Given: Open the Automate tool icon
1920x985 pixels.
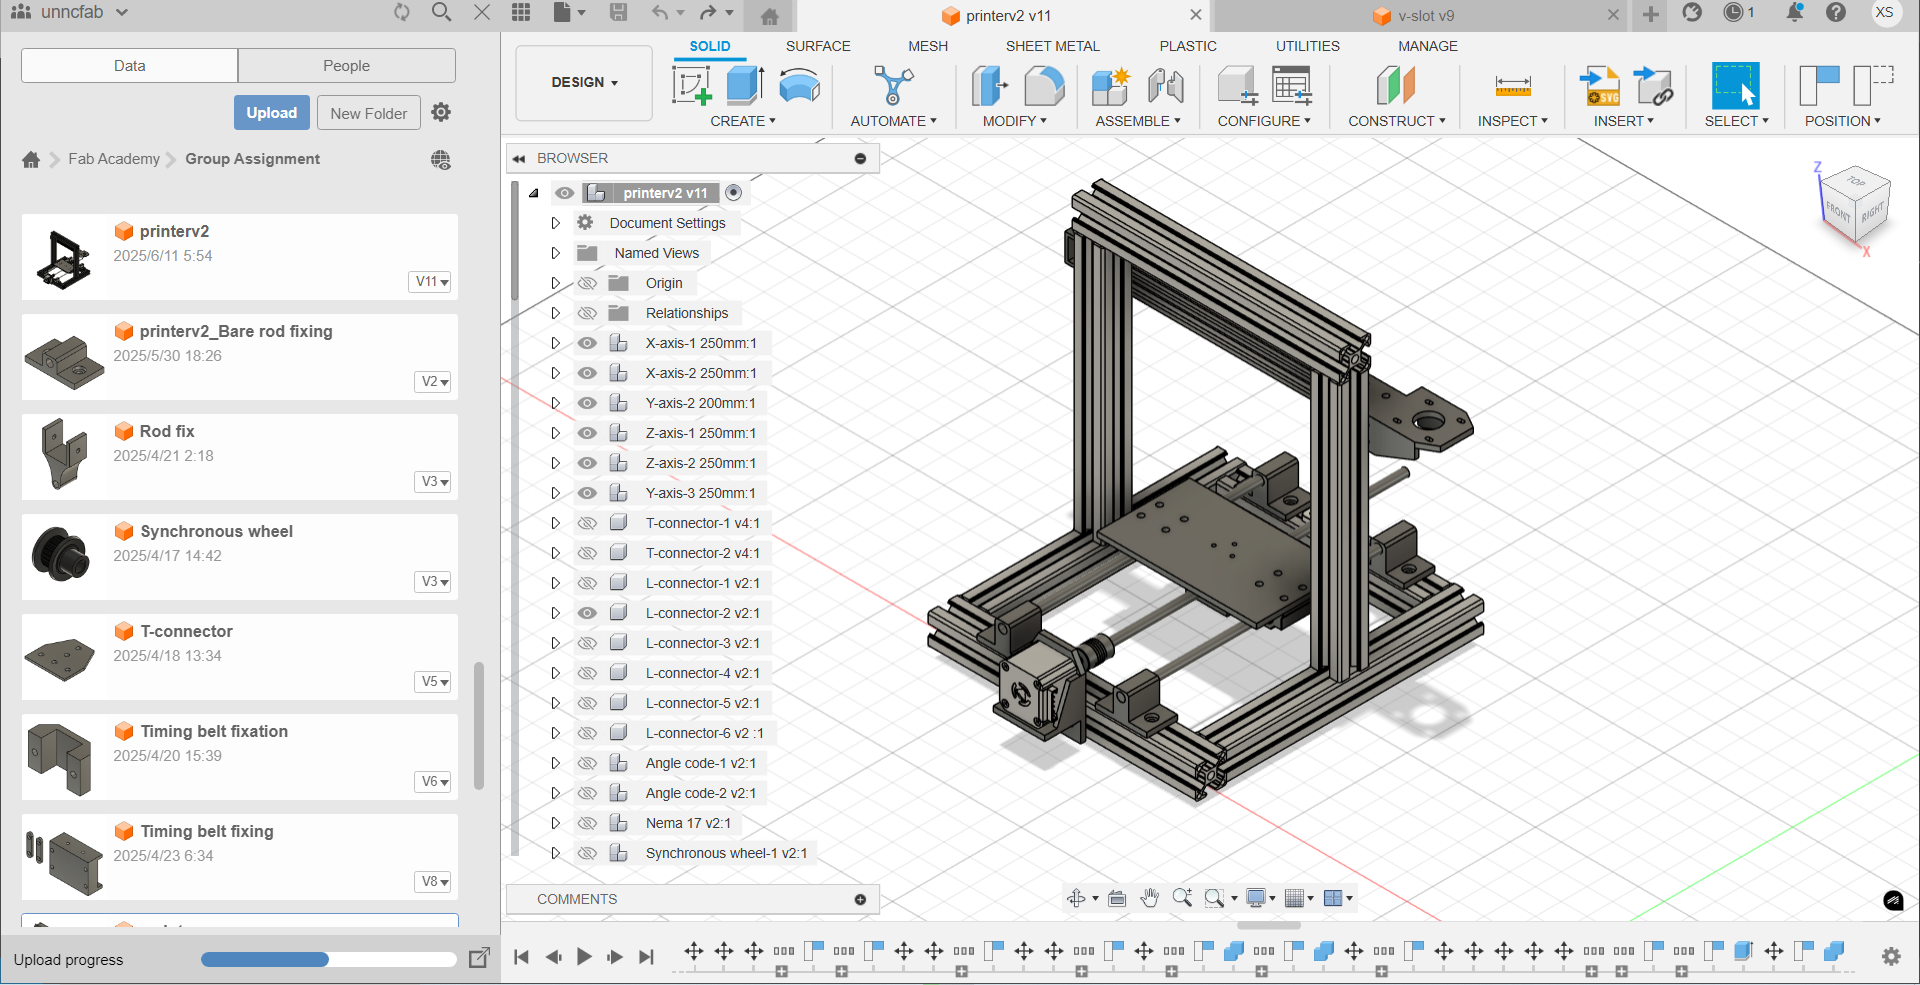Looking at the screenshot, I should click(893, 86).
